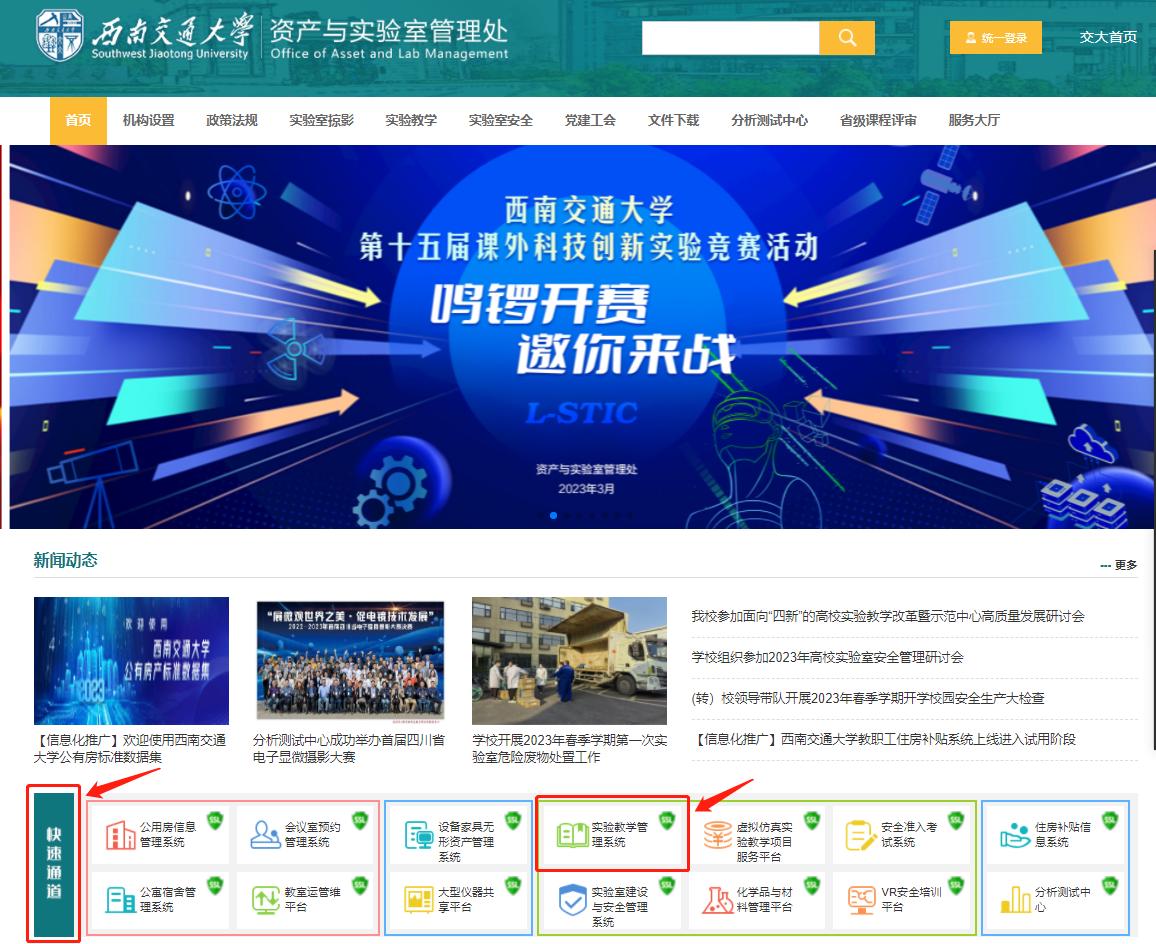Open 实验教学管理系统 book icon
Screen dimensions: 1156x944
pos(572,835)
